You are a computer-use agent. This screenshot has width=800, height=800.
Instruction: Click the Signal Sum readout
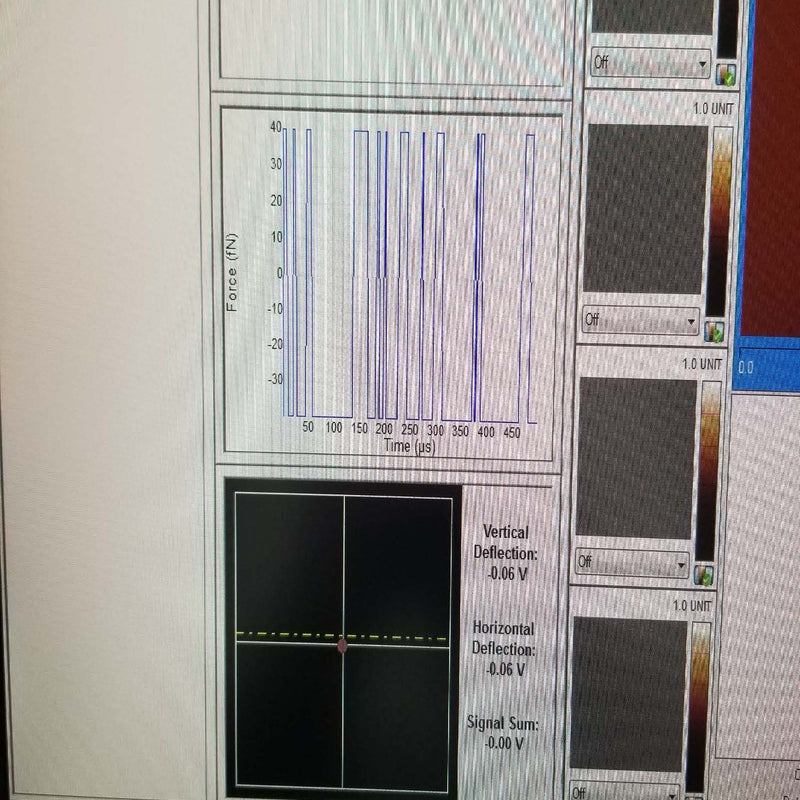click(502, 732)
